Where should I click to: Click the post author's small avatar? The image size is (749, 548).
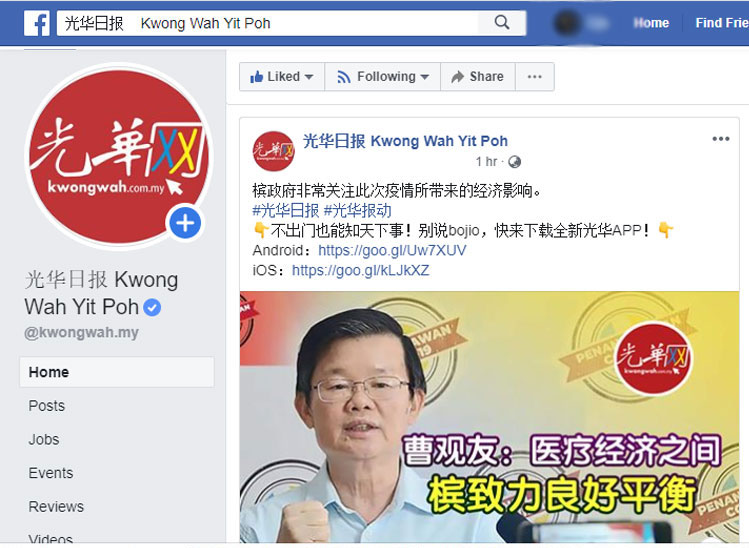pyautogui.click(x=273, y=151)
